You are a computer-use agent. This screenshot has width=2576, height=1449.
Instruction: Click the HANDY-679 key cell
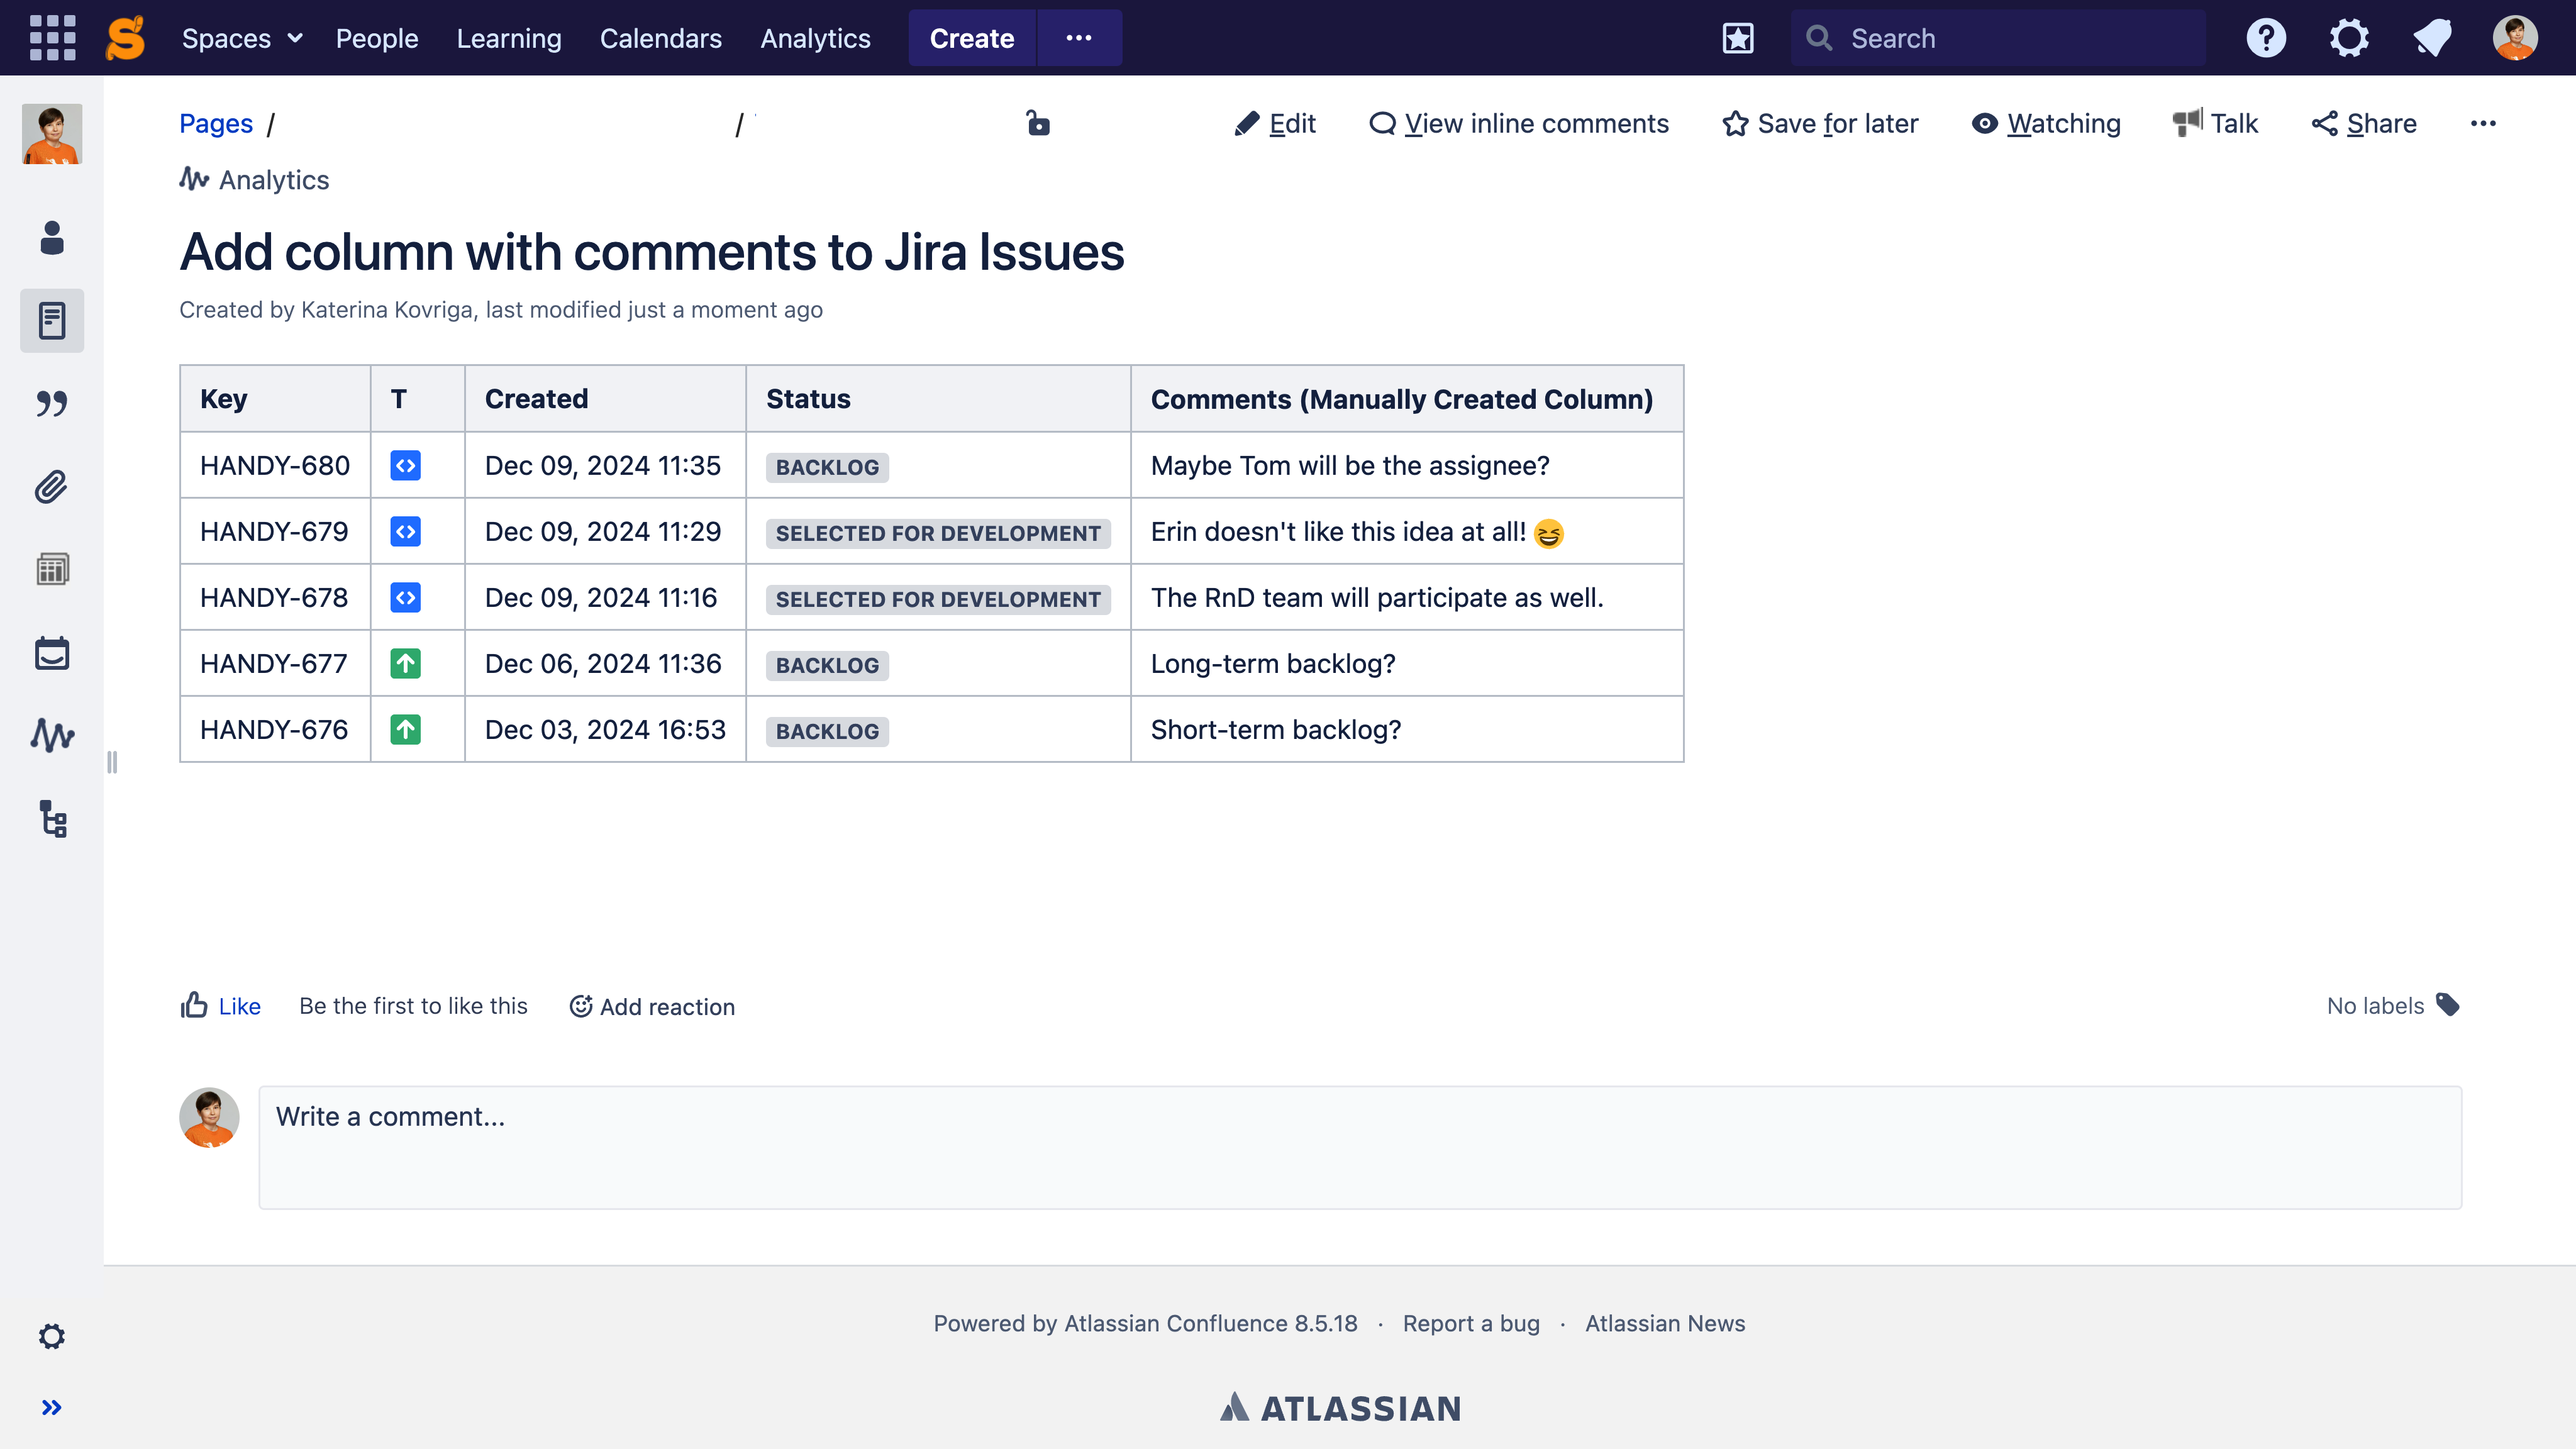[274, 531]
